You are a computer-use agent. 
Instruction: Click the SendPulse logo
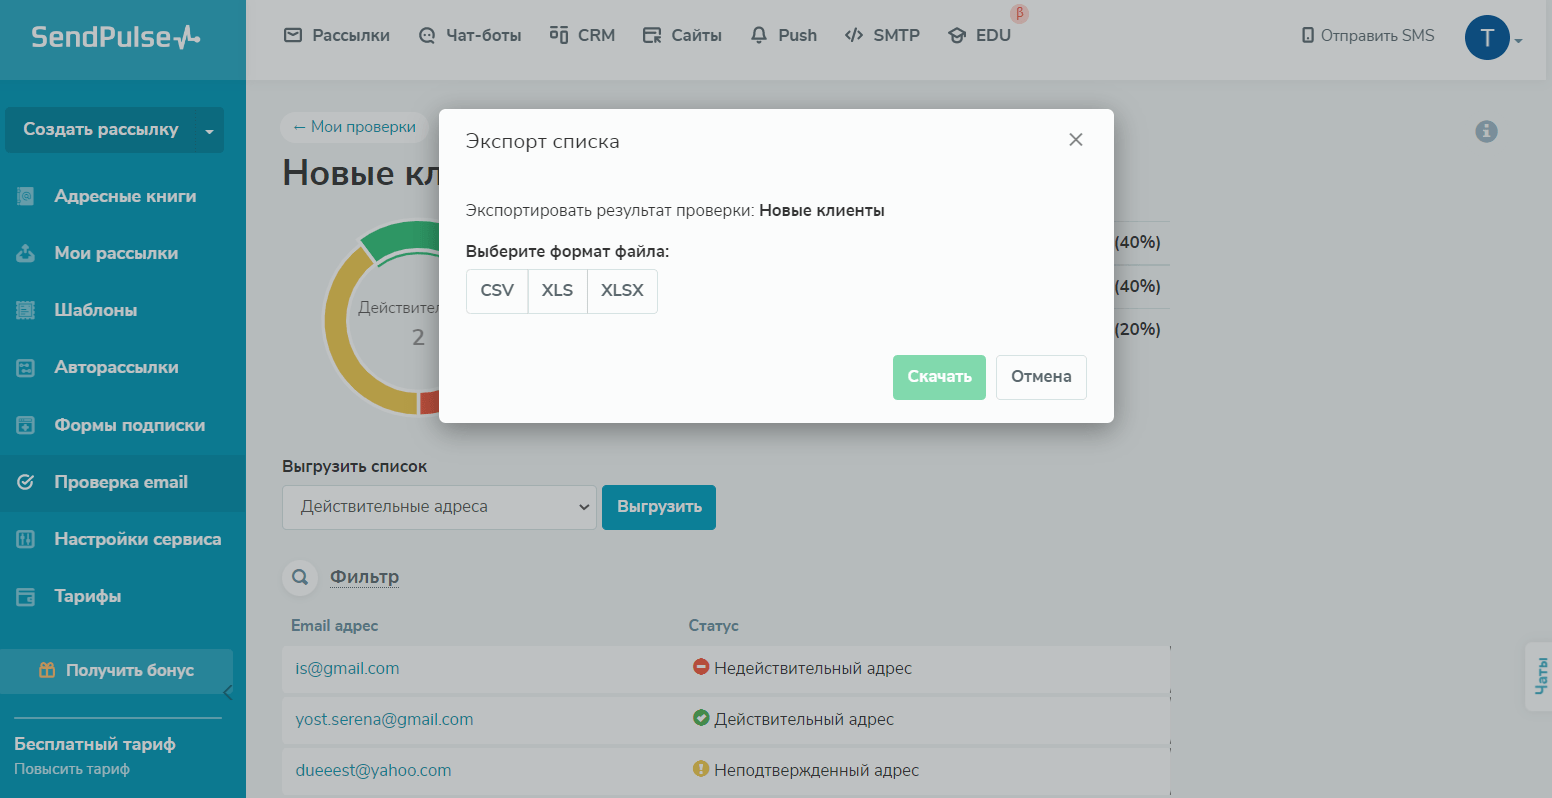pos(116,38)
